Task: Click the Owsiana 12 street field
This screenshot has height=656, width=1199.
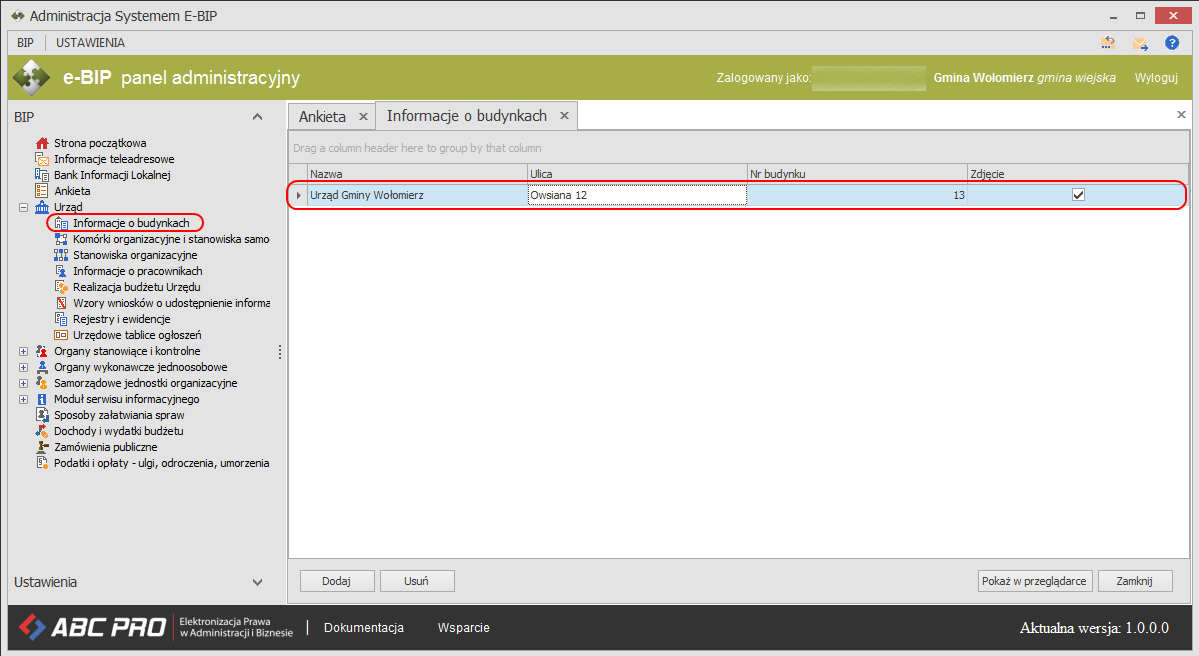Action: pyautogui.click(x=637, y=195)
